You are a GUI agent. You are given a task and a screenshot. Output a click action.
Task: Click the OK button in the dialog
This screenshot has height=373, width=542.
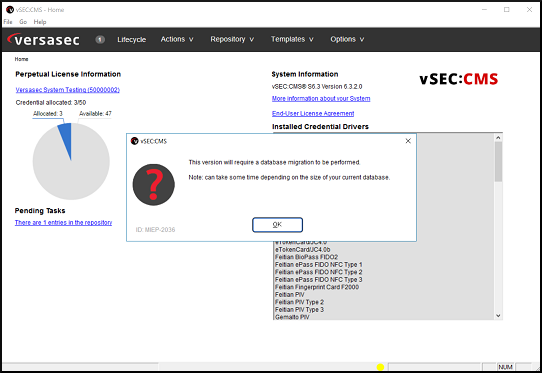point(277,225)
